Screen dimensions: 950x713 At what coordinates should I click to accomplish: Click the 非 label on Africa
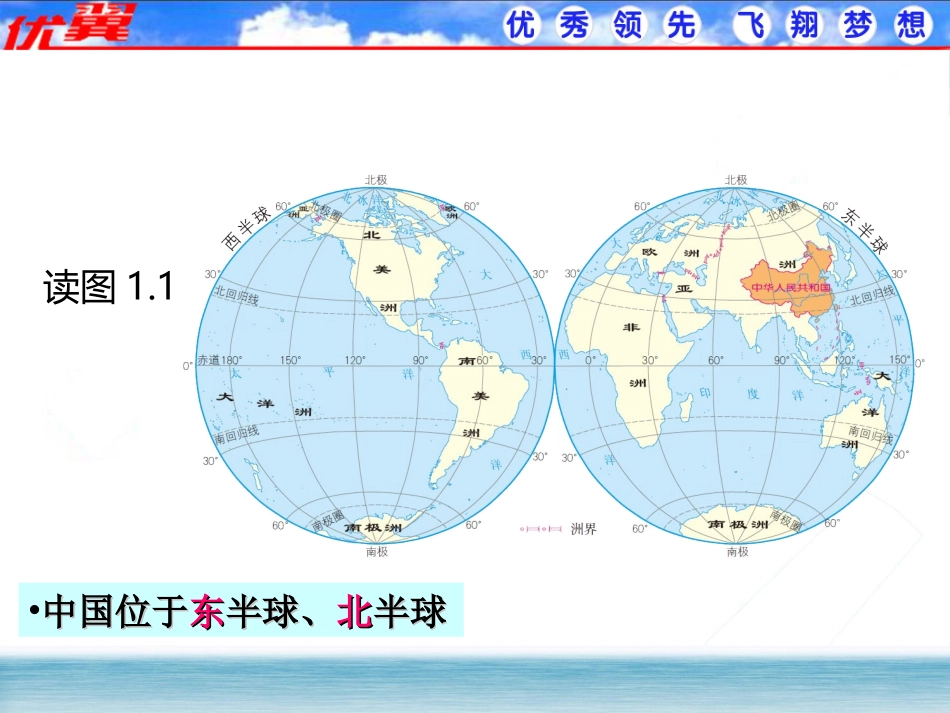(631, 327)
